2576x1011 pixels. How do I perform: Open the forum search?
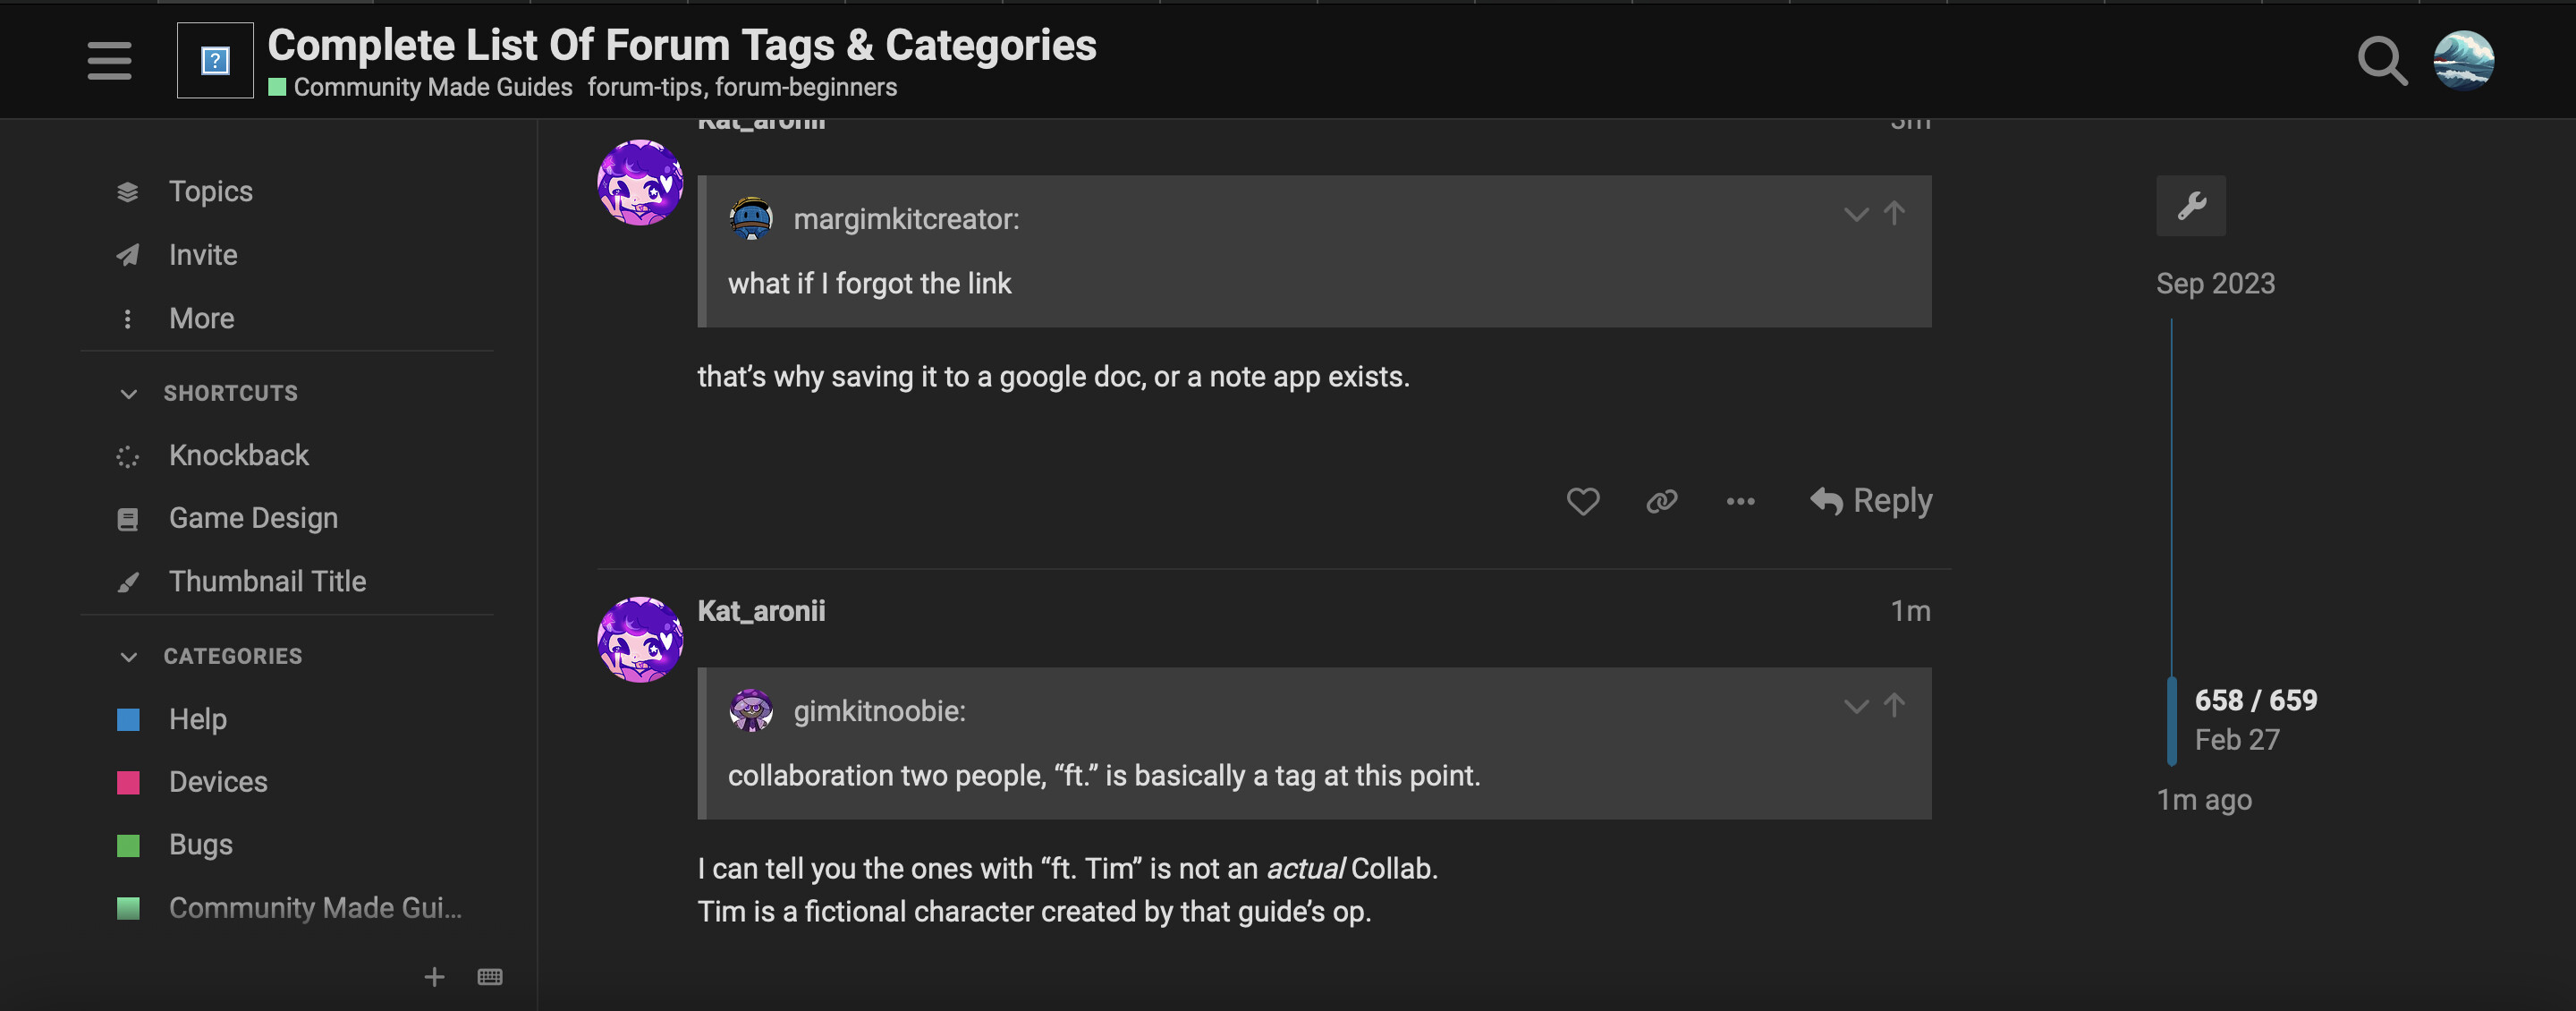coord(2381,60)
